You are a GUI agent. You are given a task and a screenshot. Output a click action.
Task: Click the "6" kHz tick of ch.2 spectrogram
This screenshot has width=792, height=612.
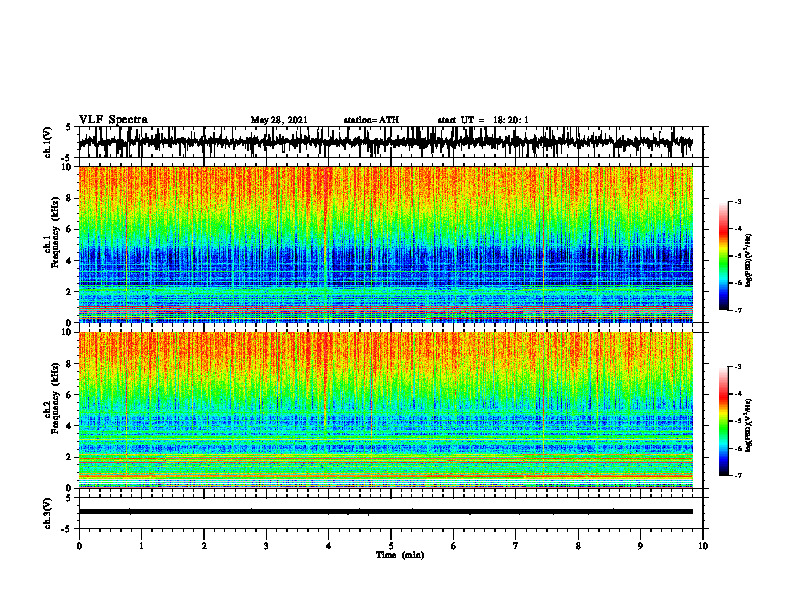(69, 395)
